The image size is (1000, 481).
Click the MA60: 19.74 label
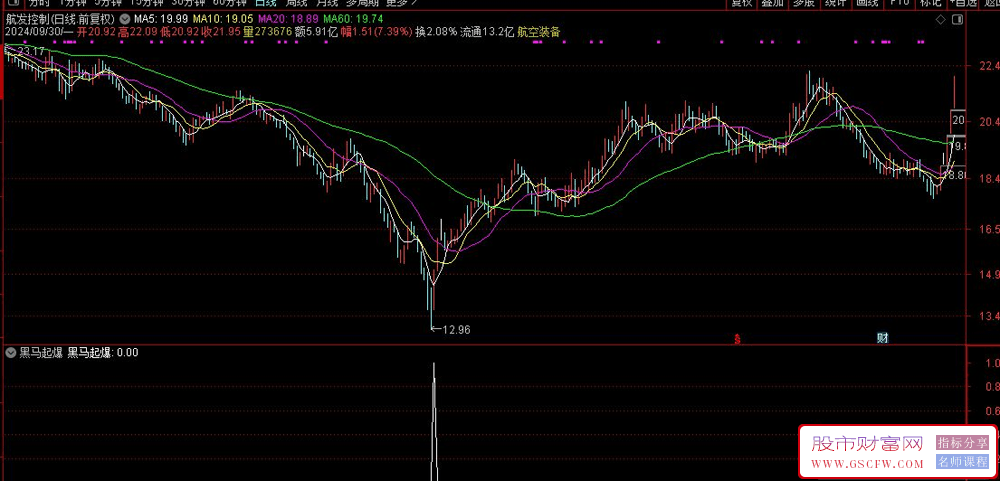[x=351, y=20]
